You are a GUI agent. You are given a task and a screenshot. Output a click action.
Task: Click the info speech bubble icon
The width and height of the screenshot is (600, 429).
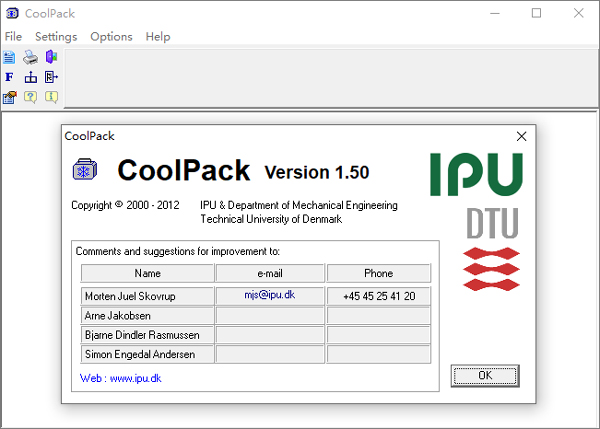click(x=51, y=97)
